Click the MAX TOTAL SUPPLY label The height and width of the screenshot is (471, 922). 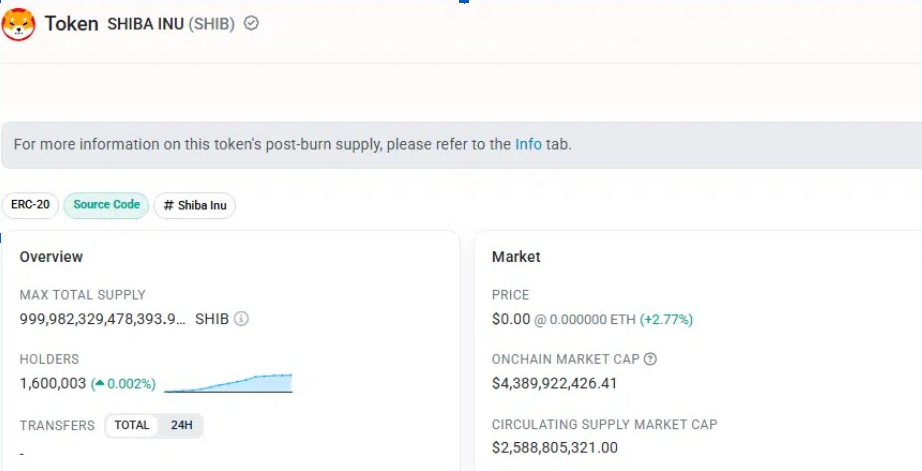tap(82, 295)
